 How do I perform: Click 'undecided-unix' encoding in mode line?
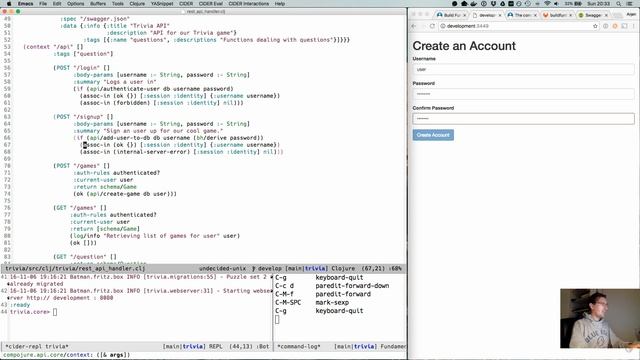coord(222,269)
